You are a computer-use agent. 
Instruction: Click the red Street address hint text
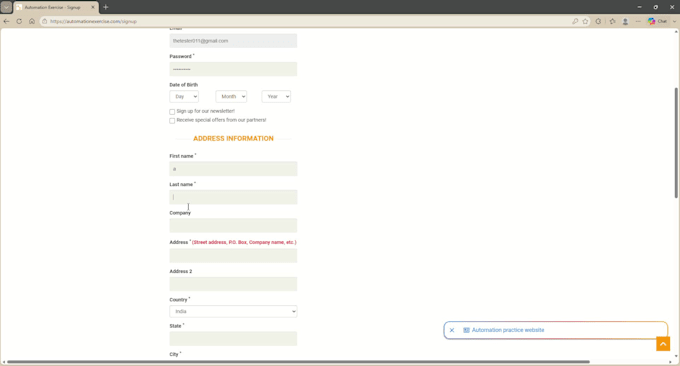click(244, 242)
